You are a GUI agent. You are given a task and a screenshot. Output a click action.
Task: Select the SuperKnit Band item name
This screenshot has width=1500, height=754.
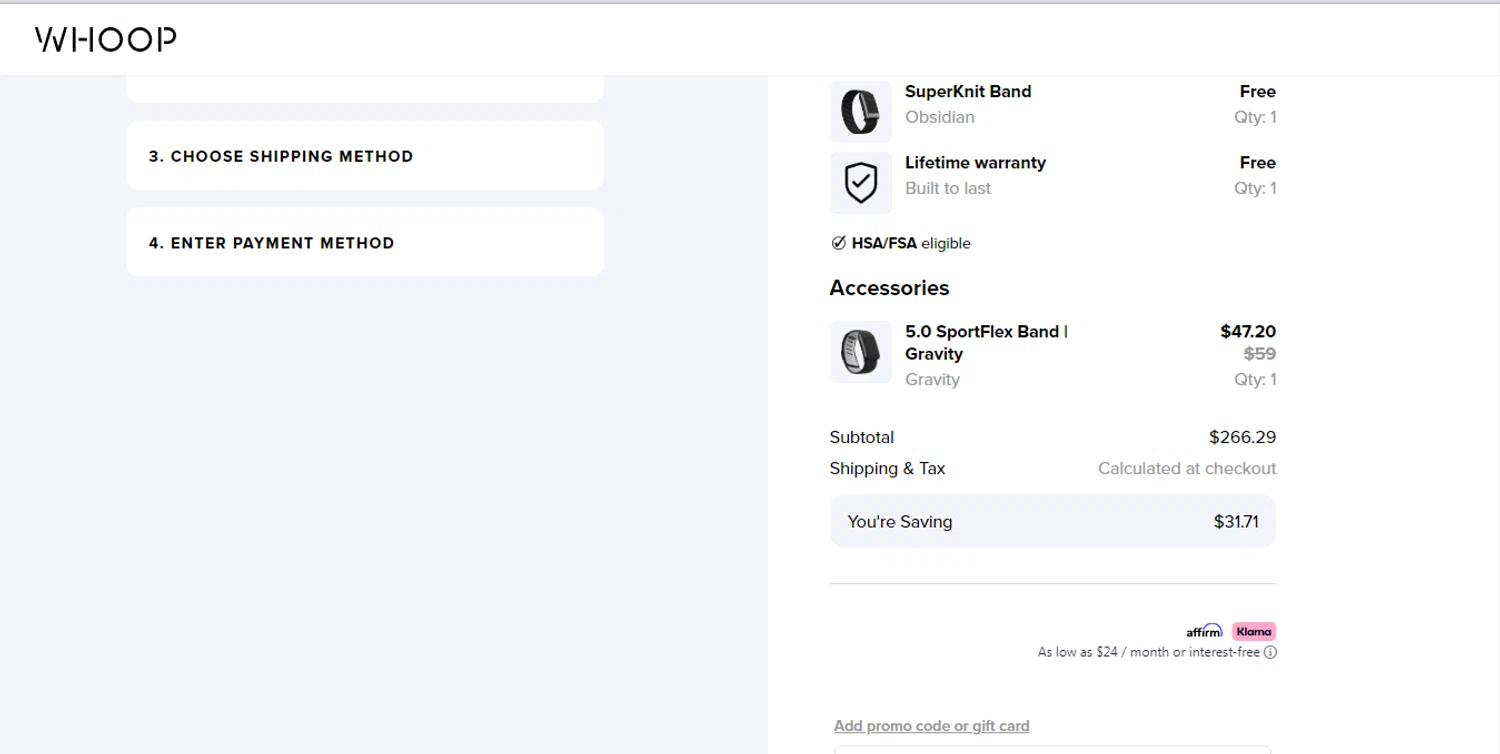click(968, 91)
